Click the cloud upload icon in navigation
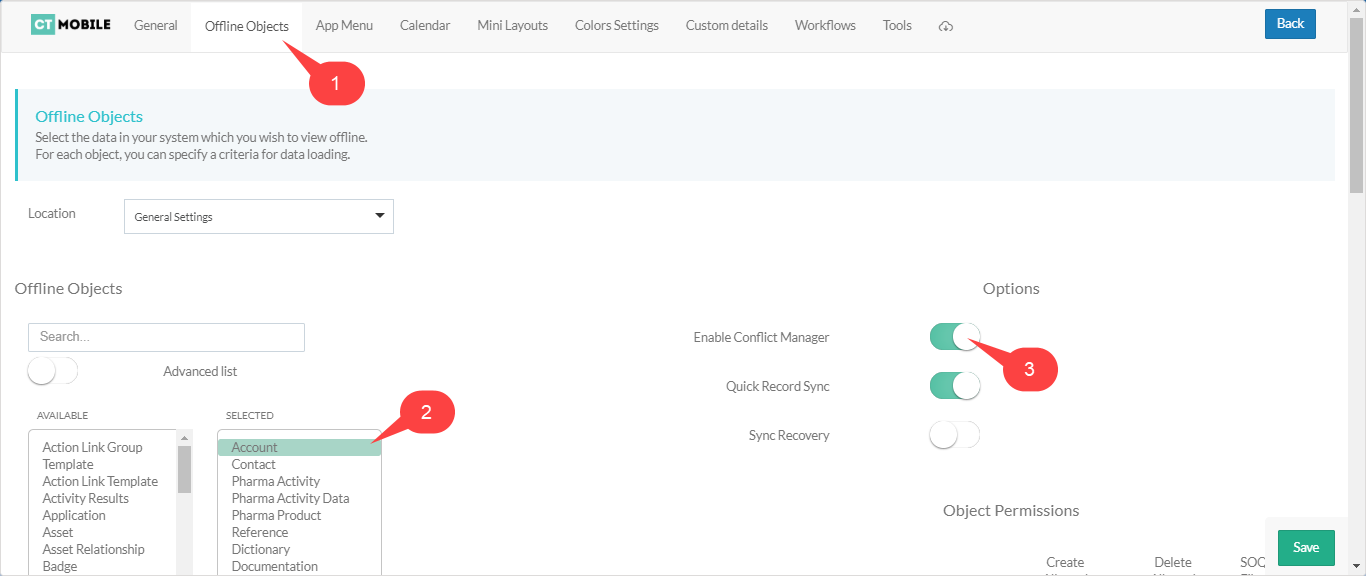The width and height of the screenshot is (1366, 576). pos(945,26)
